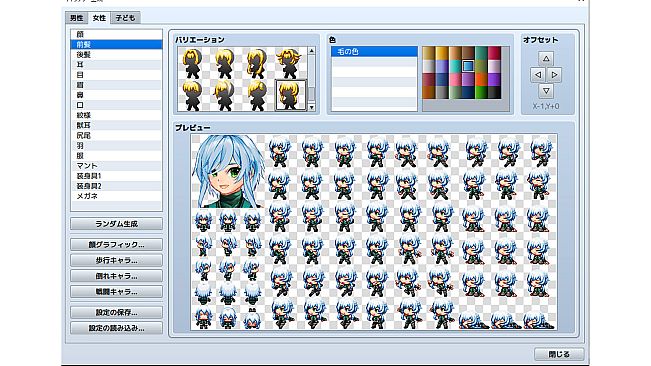Pick the lavender-blue swatch in the second row
The height and width of the screenshot is (366, 651).
coord(442,66)
